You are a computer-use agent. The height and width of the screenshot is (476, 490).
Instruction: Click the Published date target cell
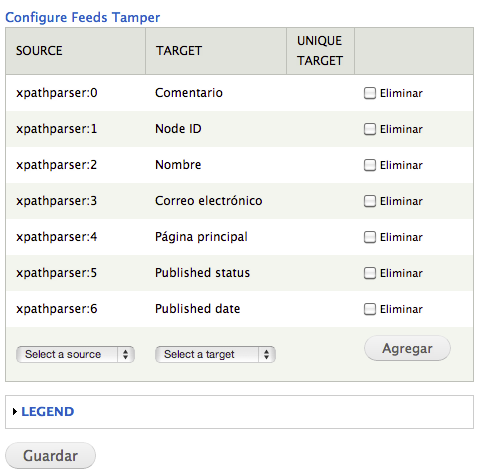198,309
